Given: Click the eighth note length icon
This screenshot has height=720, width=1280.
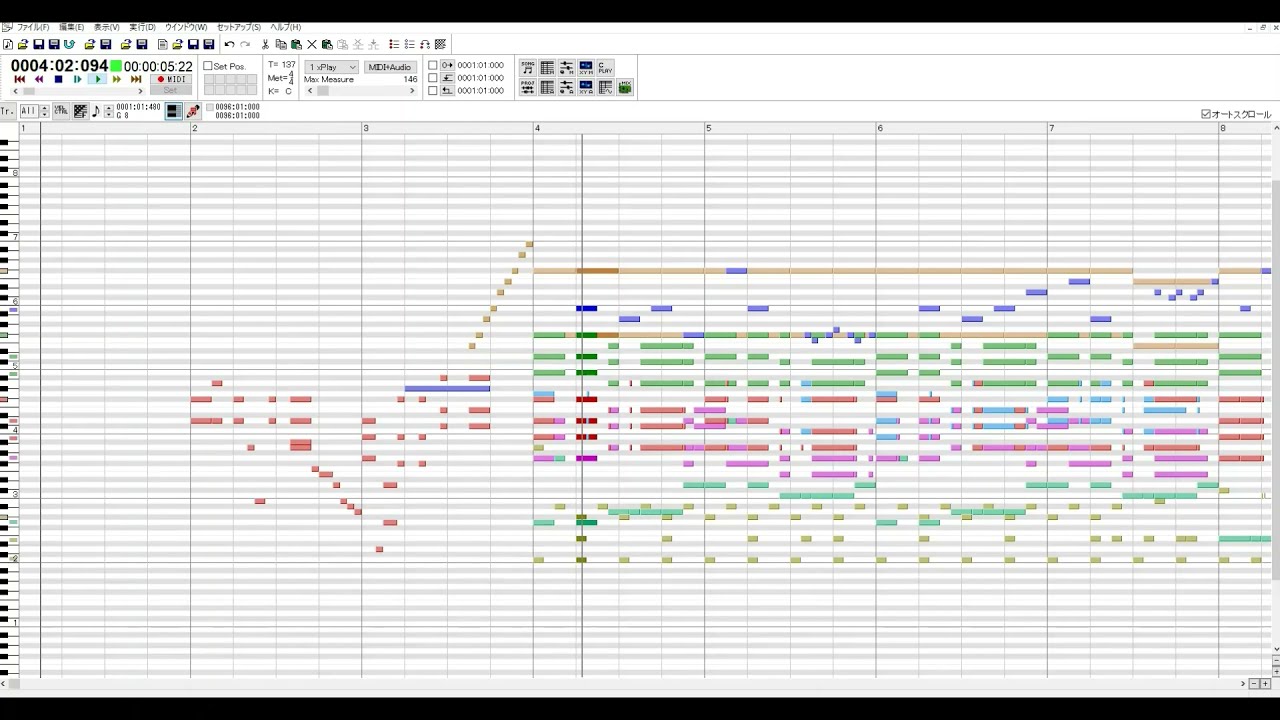Looking at the screenshot, I should click(96, 111).
